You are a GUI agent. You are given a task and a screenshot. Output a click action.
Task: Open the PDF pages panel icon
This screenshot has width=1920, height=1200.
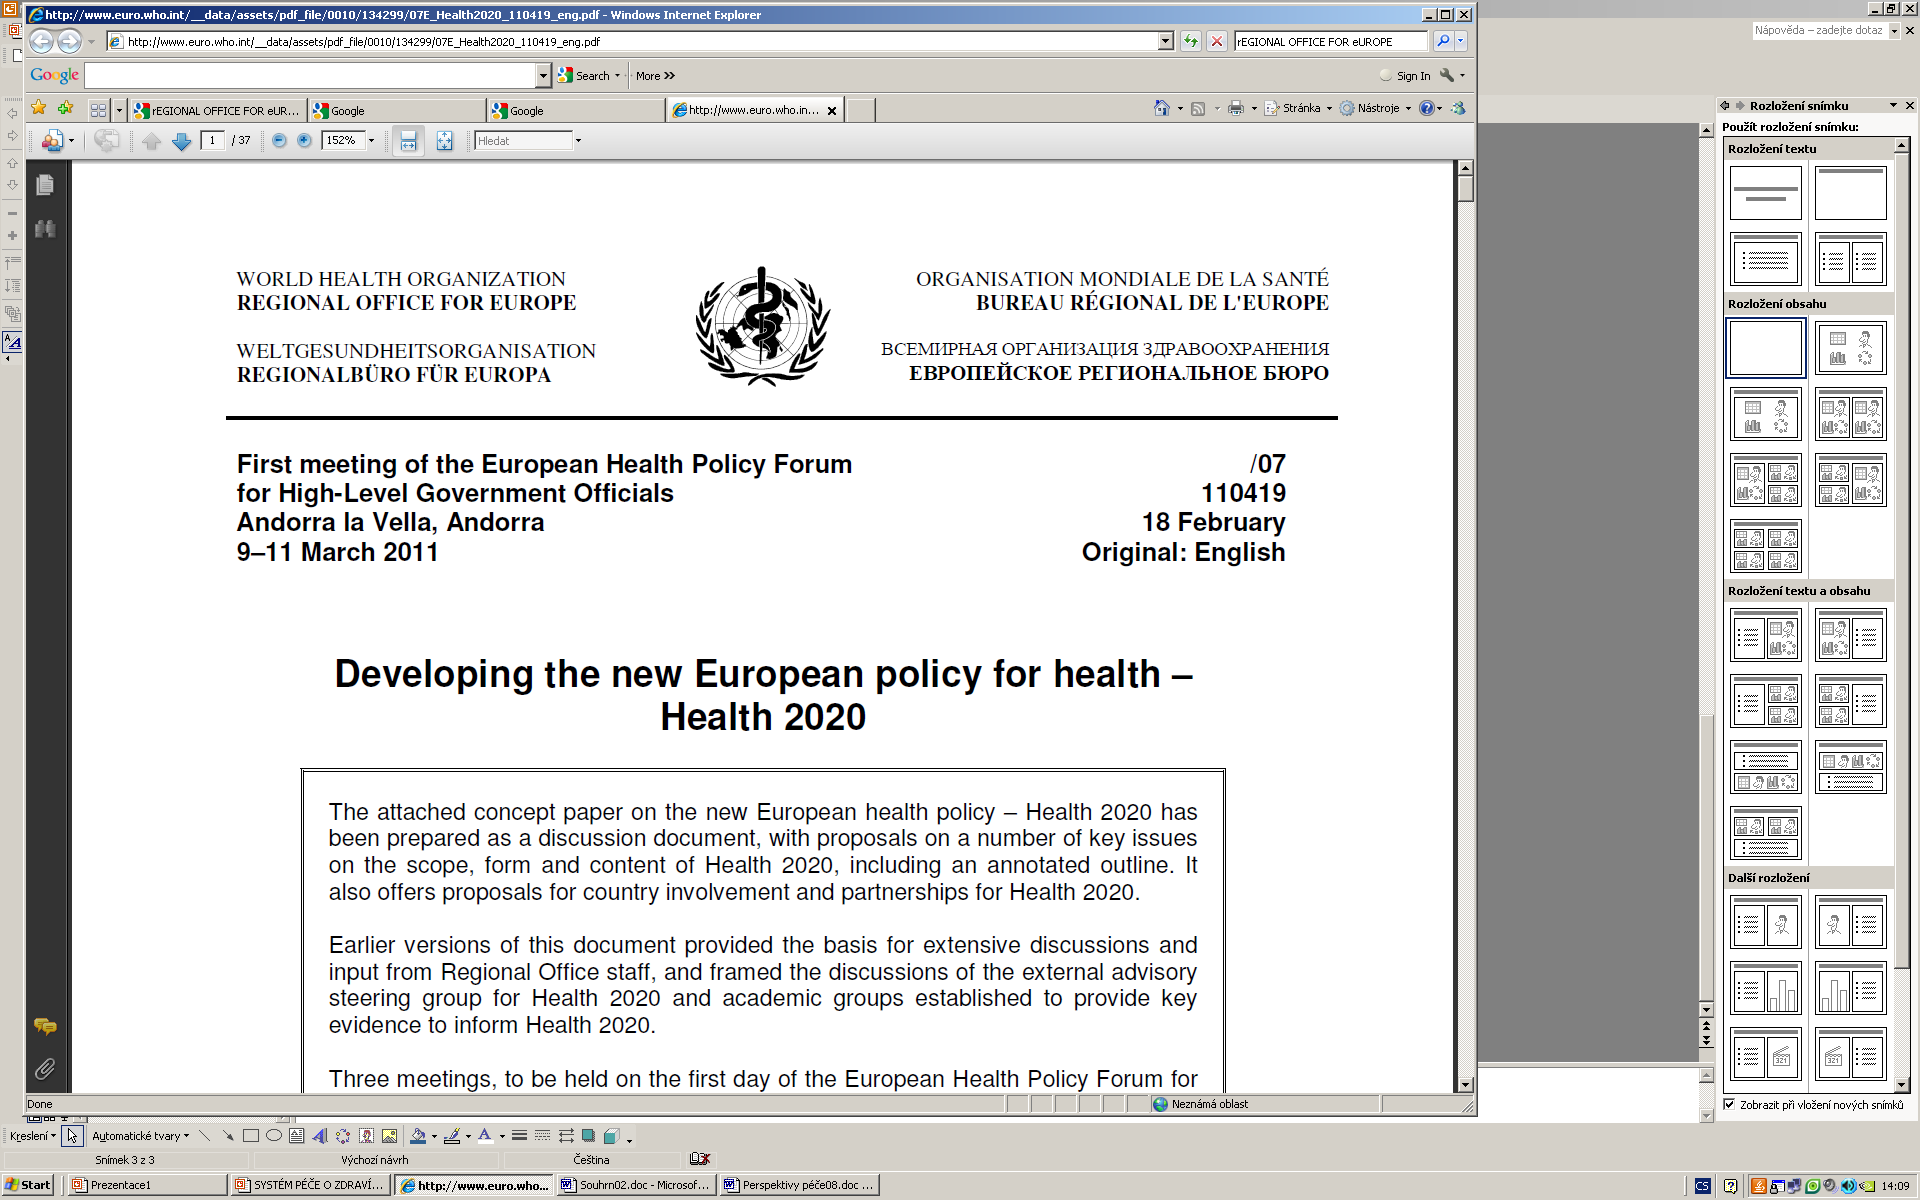[45, 185]
